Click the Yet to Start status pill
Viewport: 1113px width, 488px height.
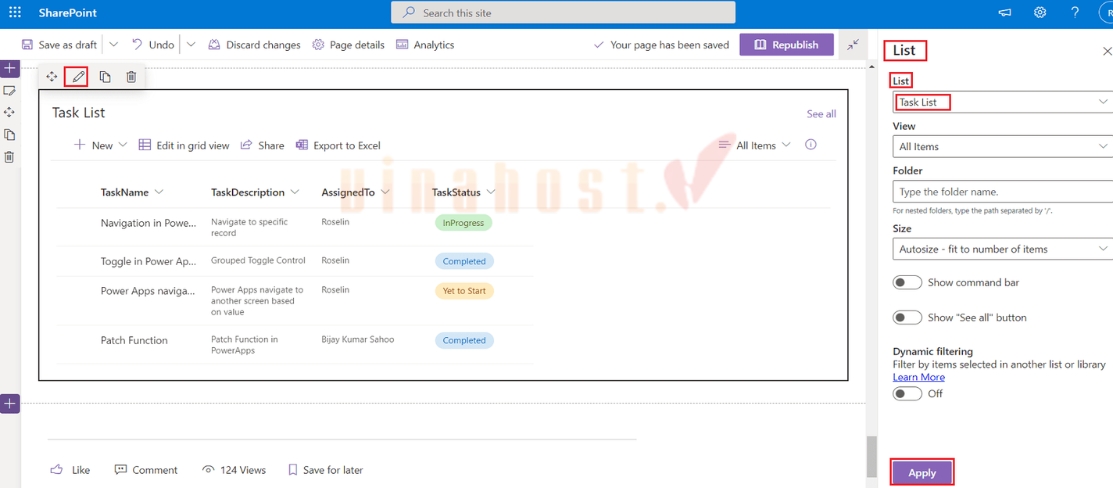click(464, 291)
